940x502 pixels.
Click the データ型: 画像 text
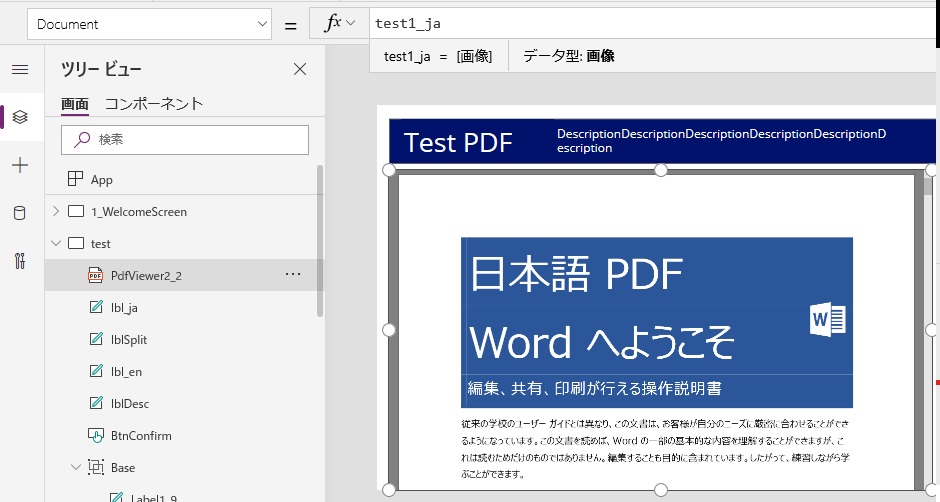pos(568,56)
